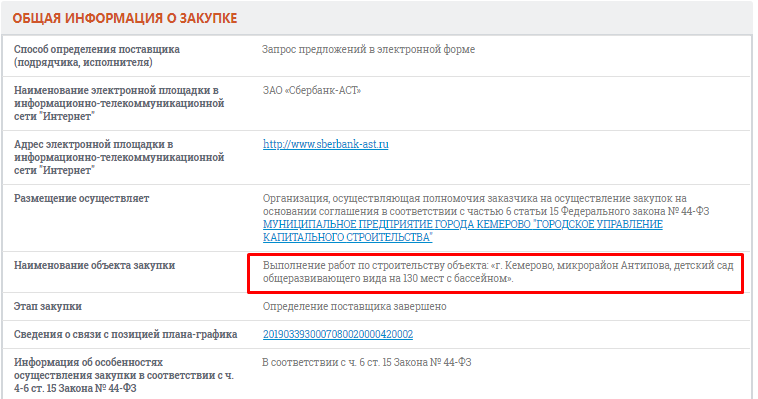Click the 'Организация, осуществляющая полномочия заказчика' text
Screen dimensions: 758x399
(x=486, y=205)
